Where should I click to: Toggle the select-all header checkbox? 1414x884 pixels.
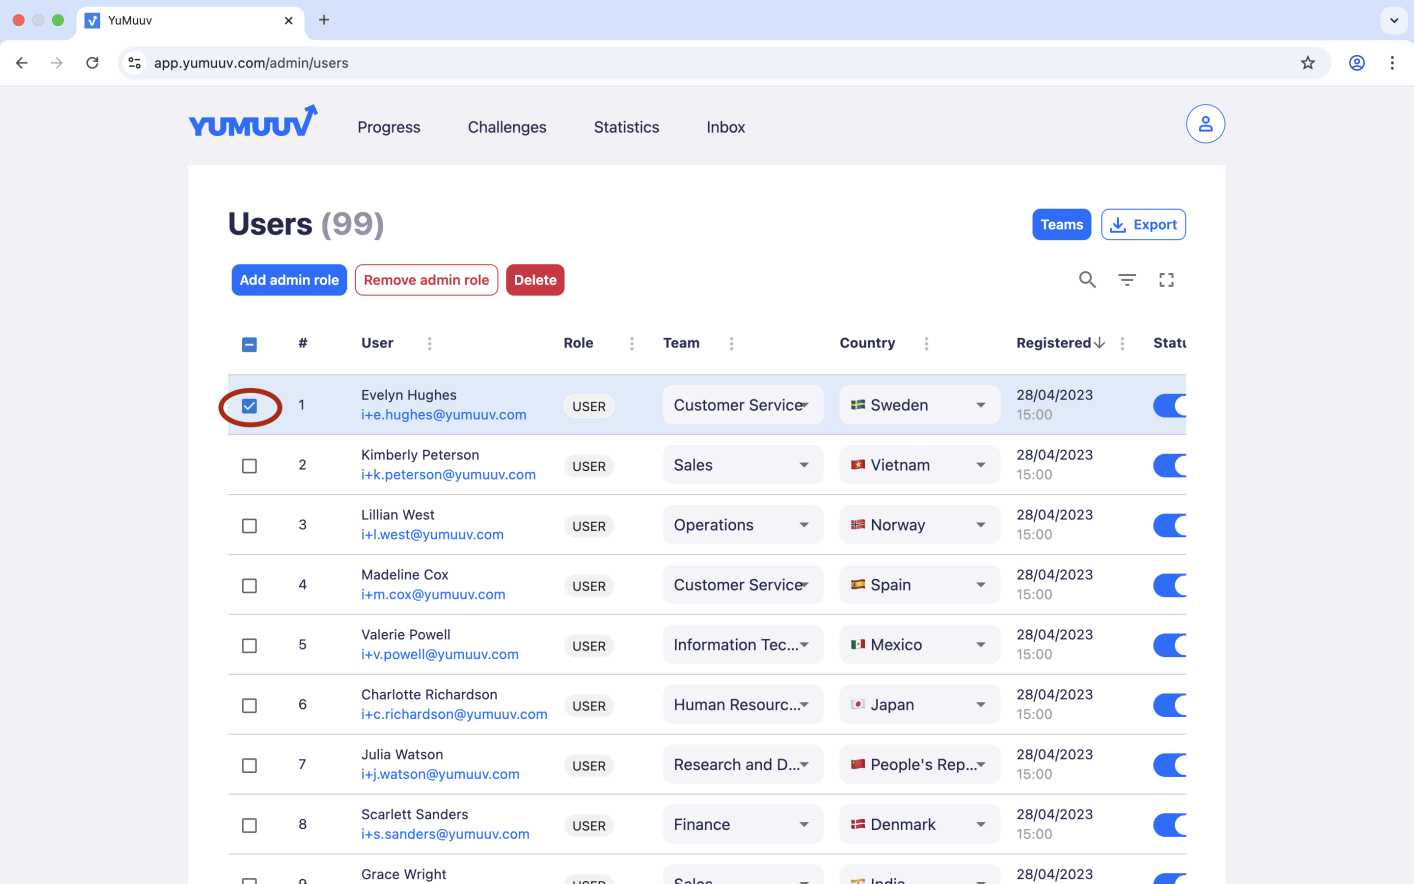point(250,344)
